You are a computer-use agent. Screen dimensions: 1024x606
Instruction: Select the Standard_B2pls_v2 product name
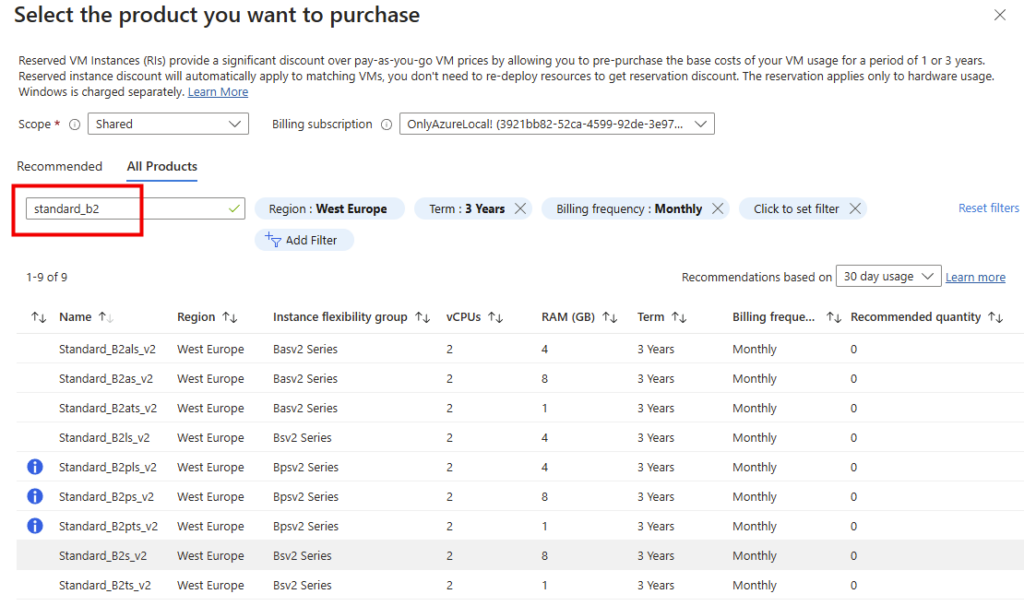[x=108, y=467]
